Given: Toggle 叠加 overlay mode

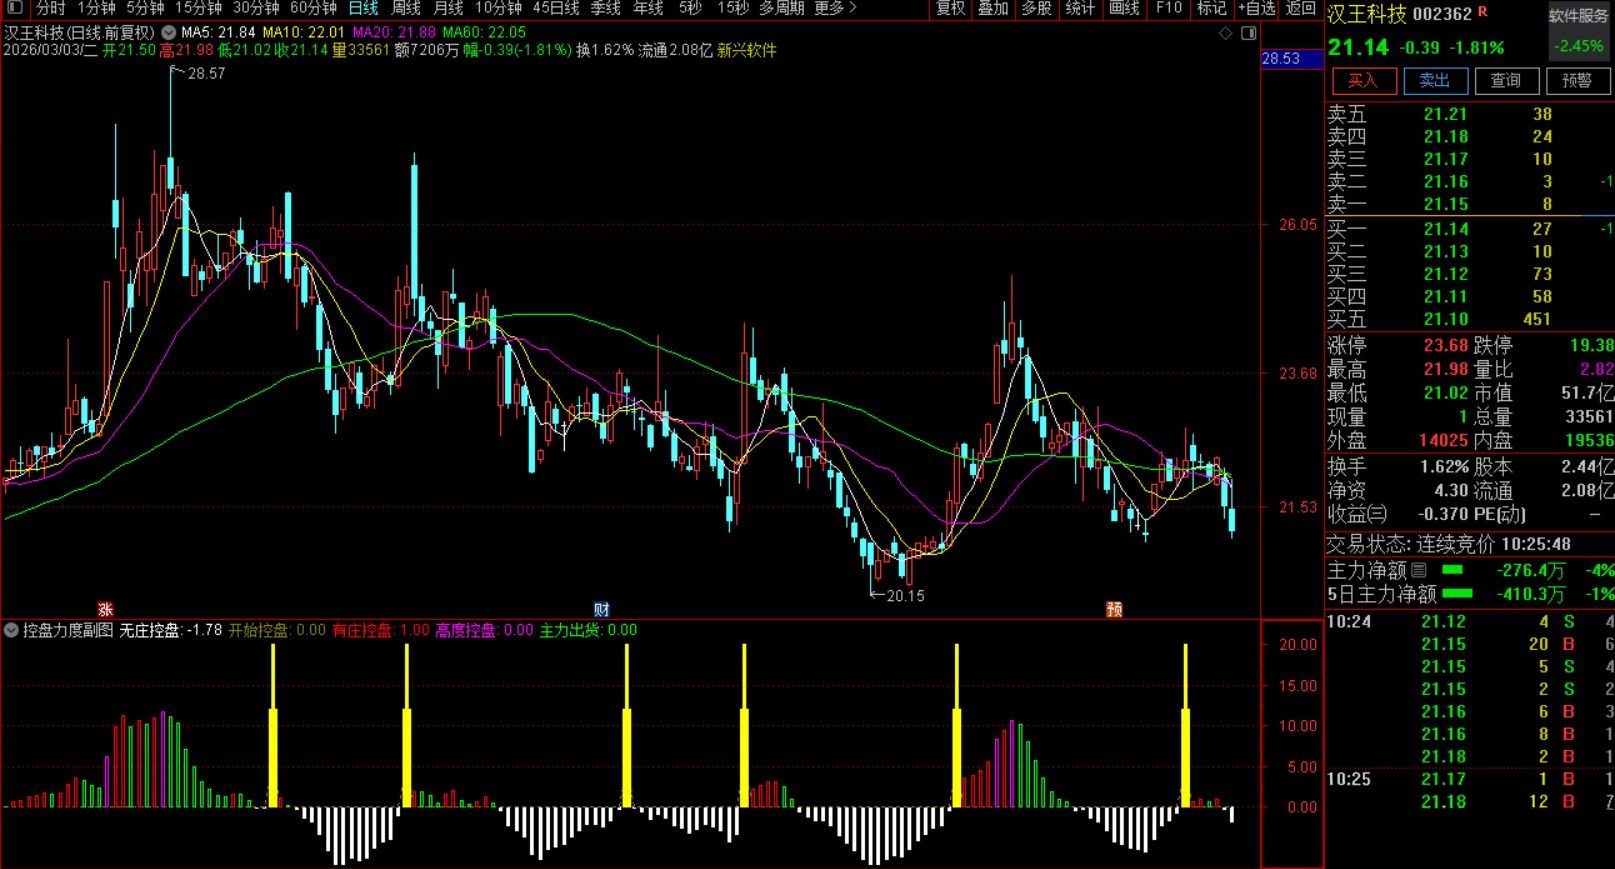Looking at the screenshot, I should tap(993, 8).
